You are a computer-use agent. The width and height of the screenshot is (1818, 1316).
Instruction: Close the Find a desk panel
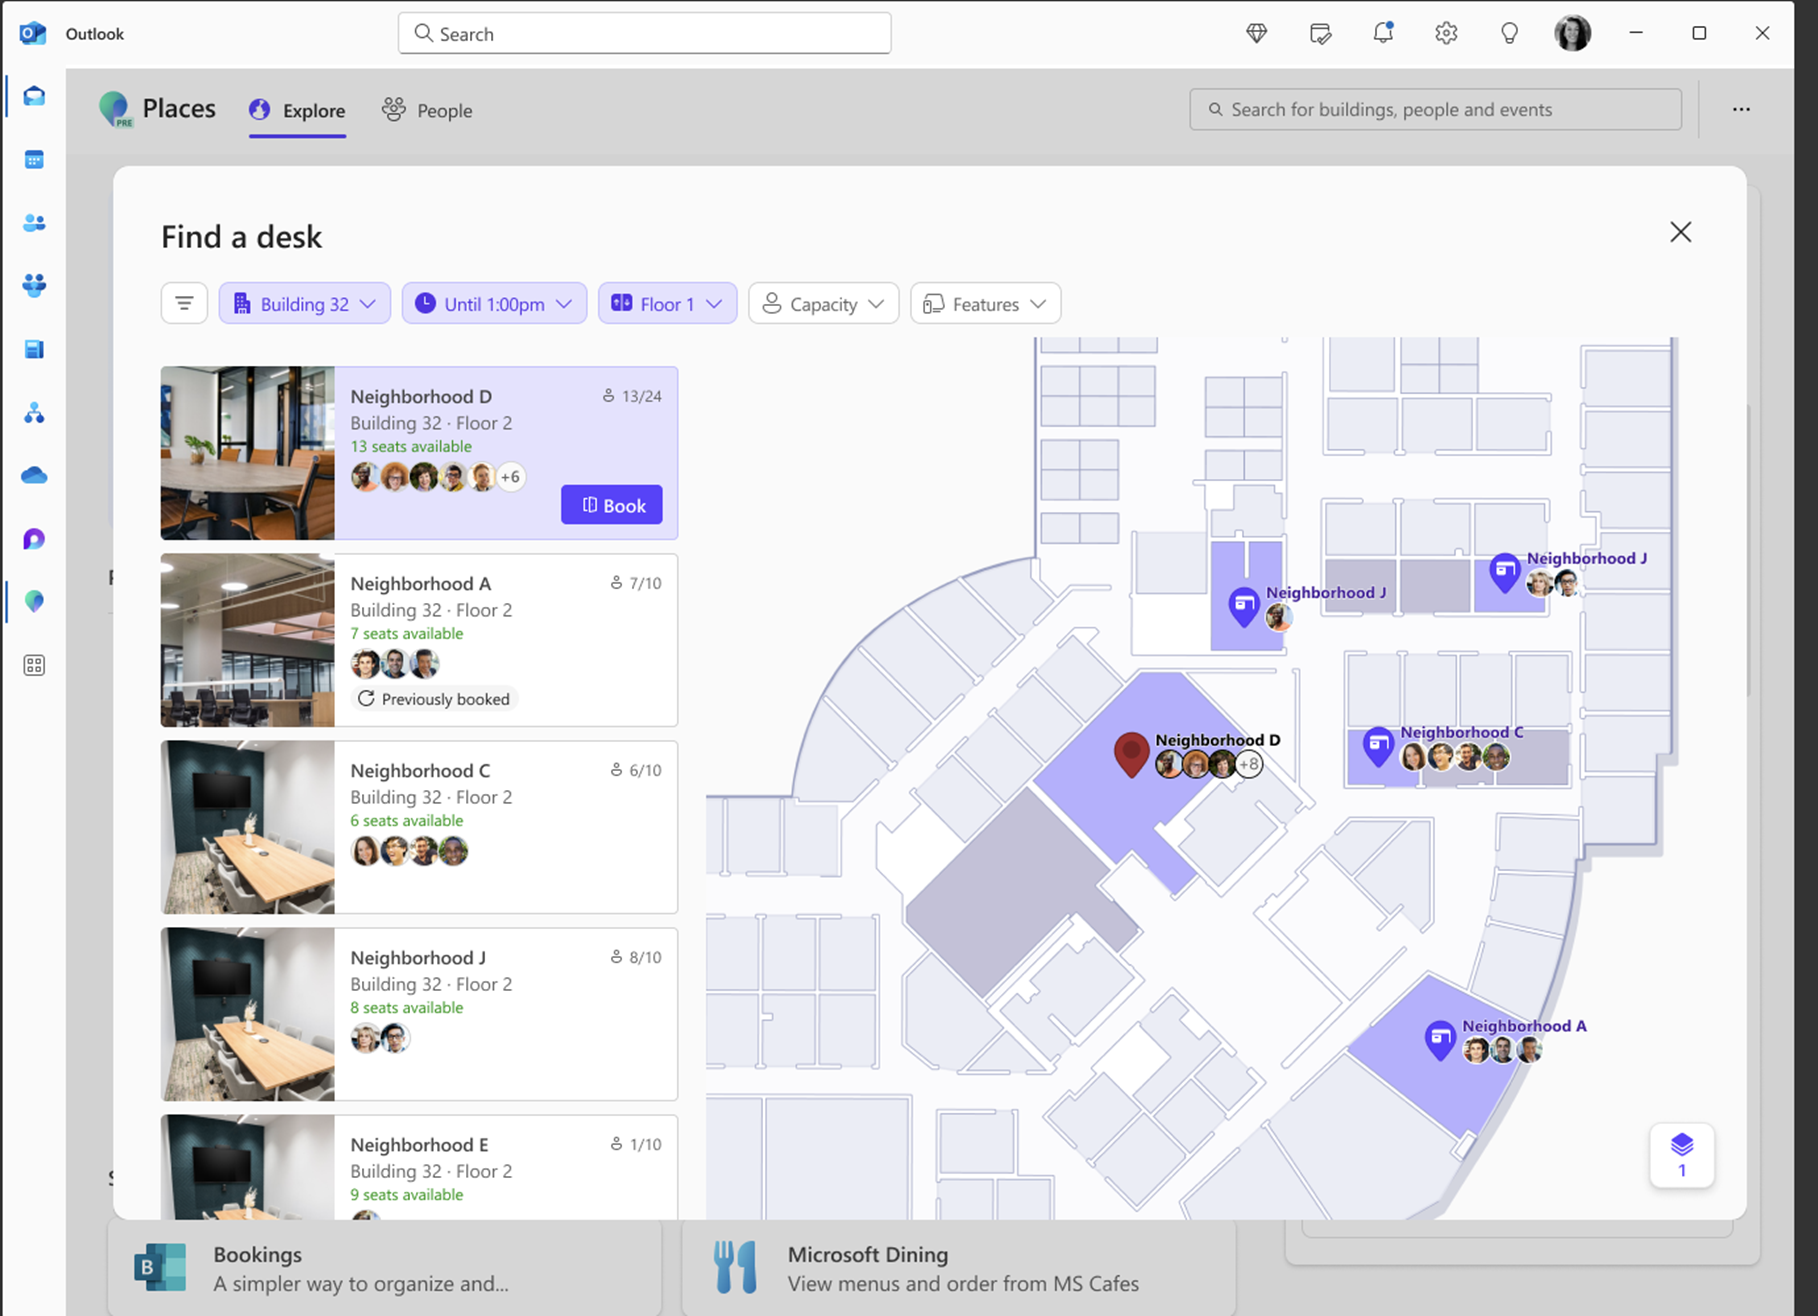point(1680,232)
